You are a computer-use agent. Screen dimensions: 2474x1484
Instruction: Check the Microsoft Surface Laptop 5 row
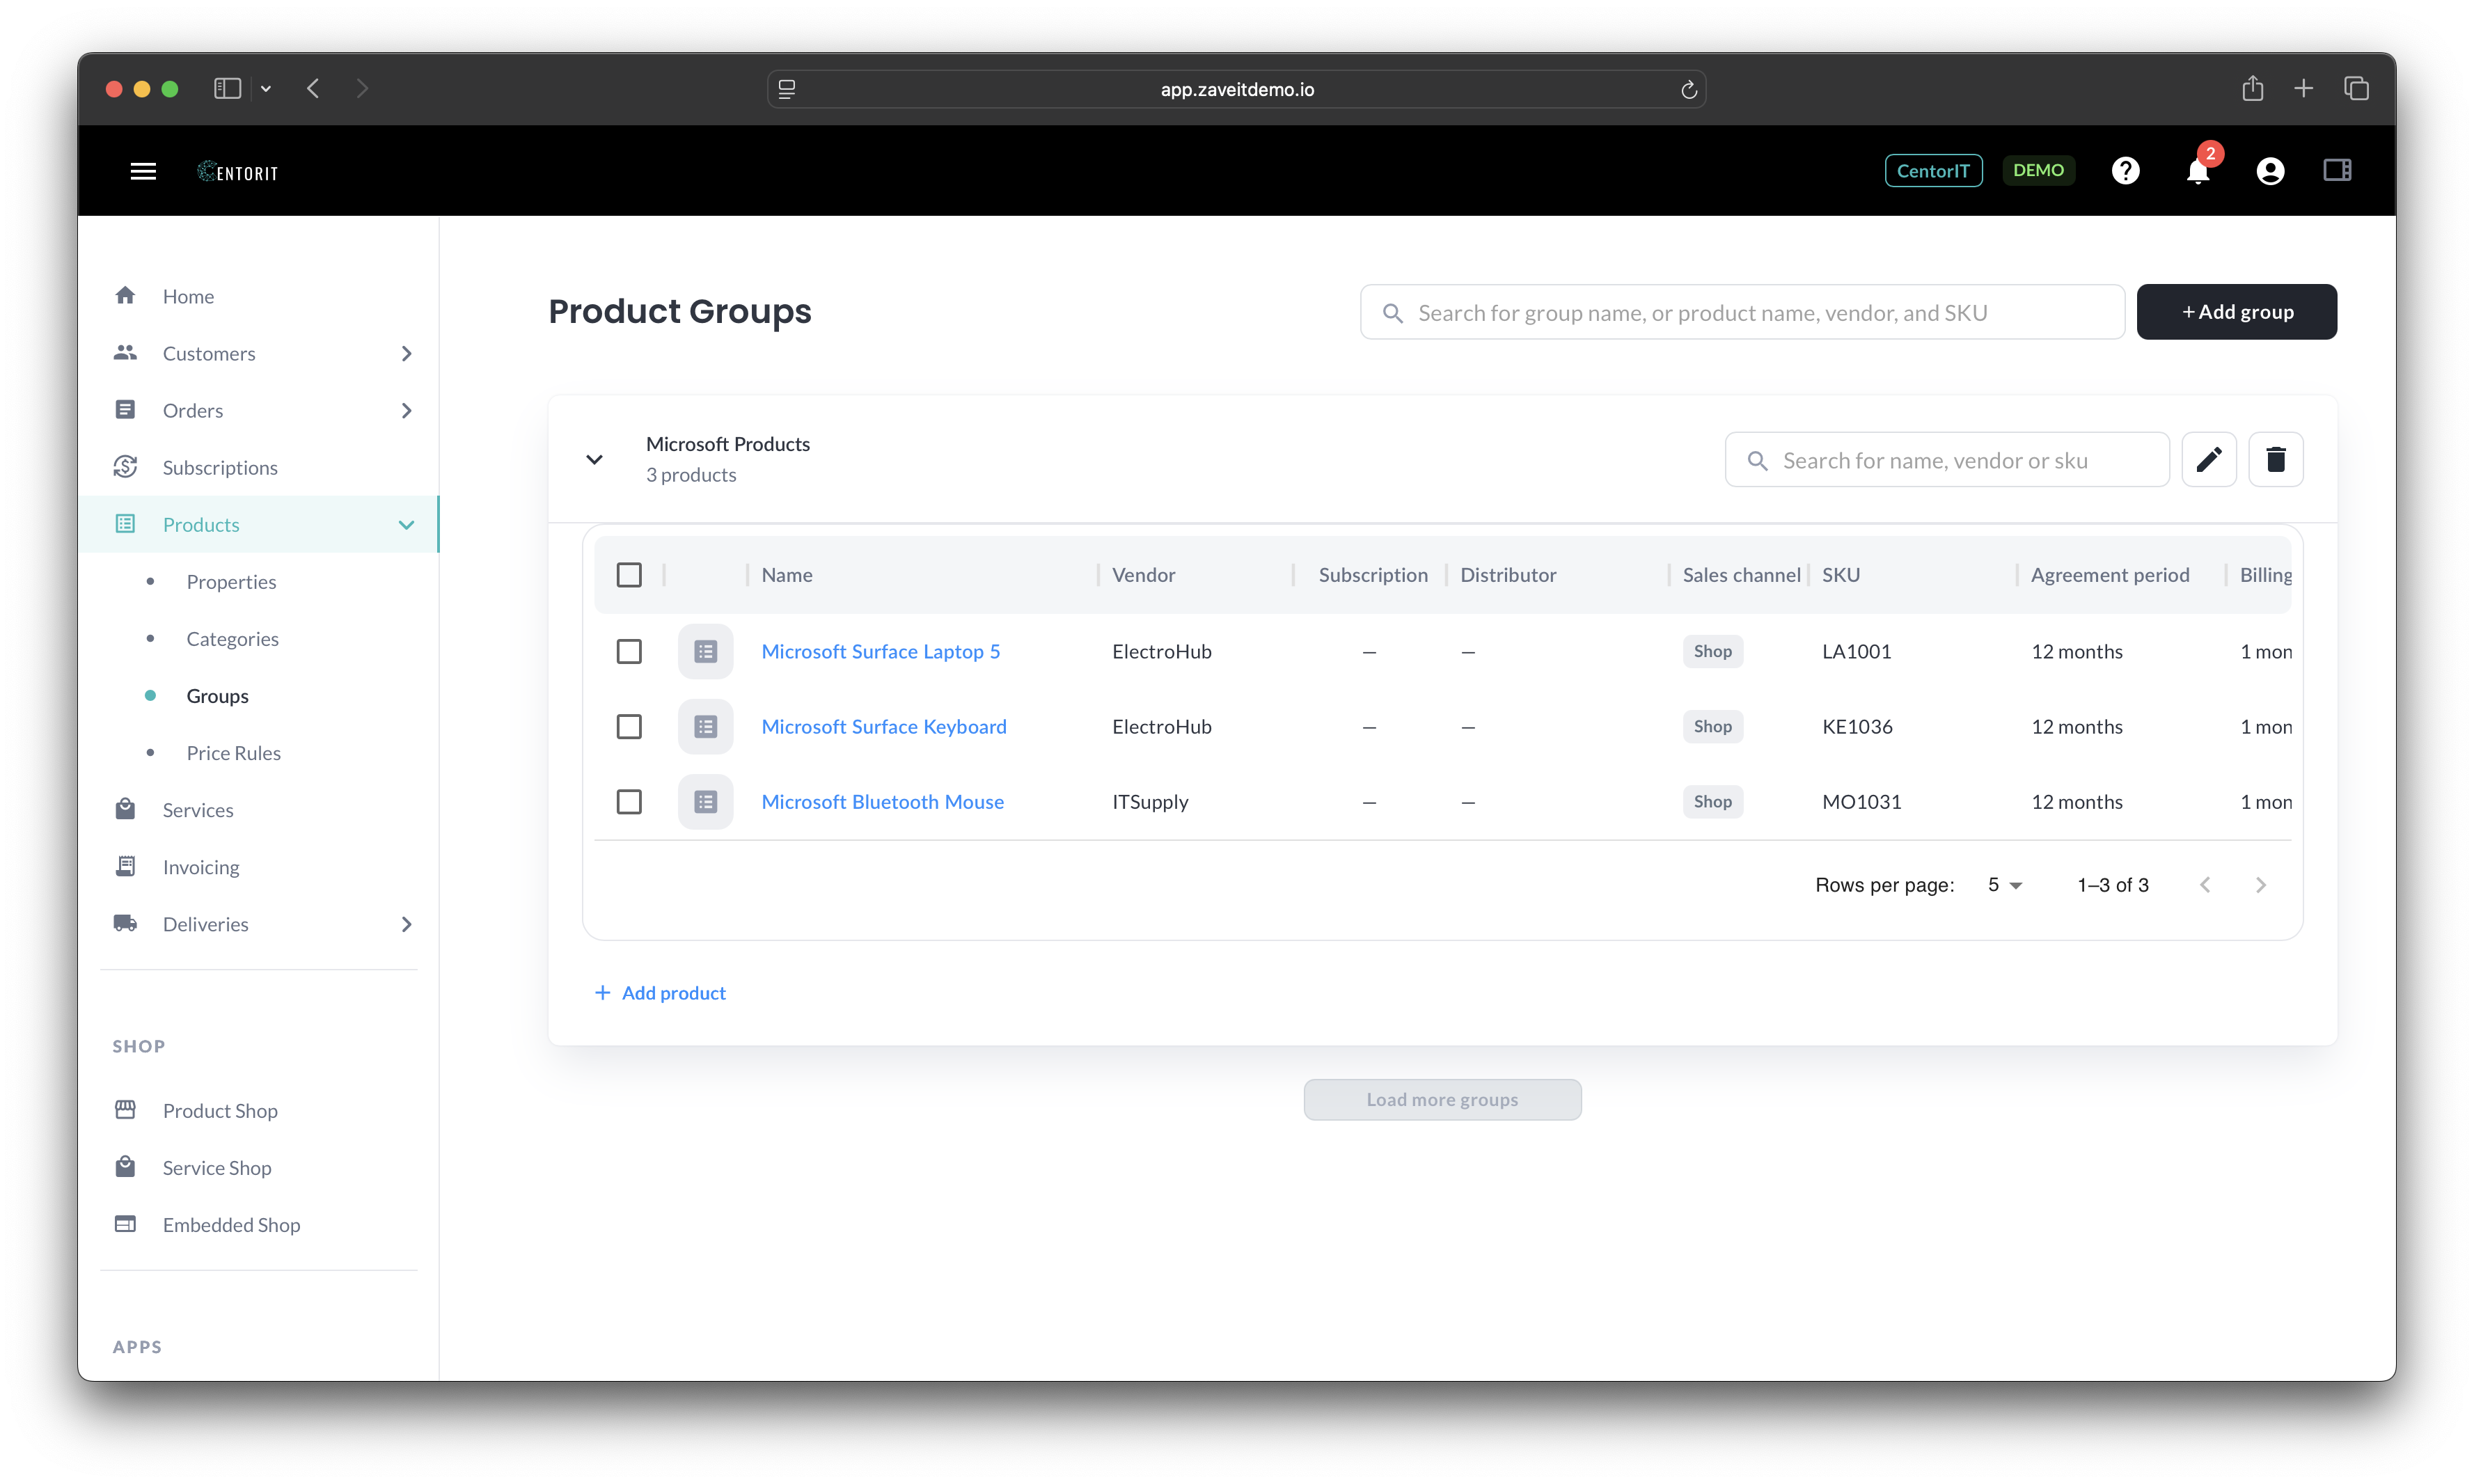(629, 652)
